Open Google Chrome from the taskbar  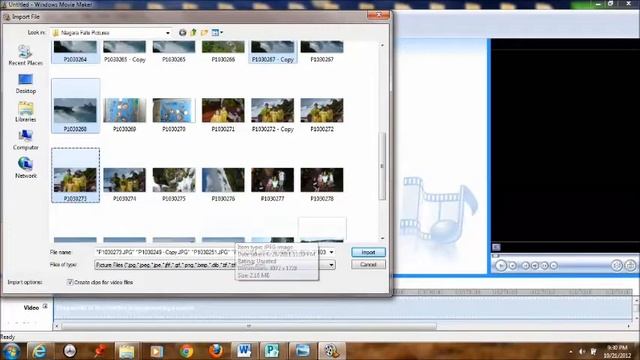tap(186, 351)
